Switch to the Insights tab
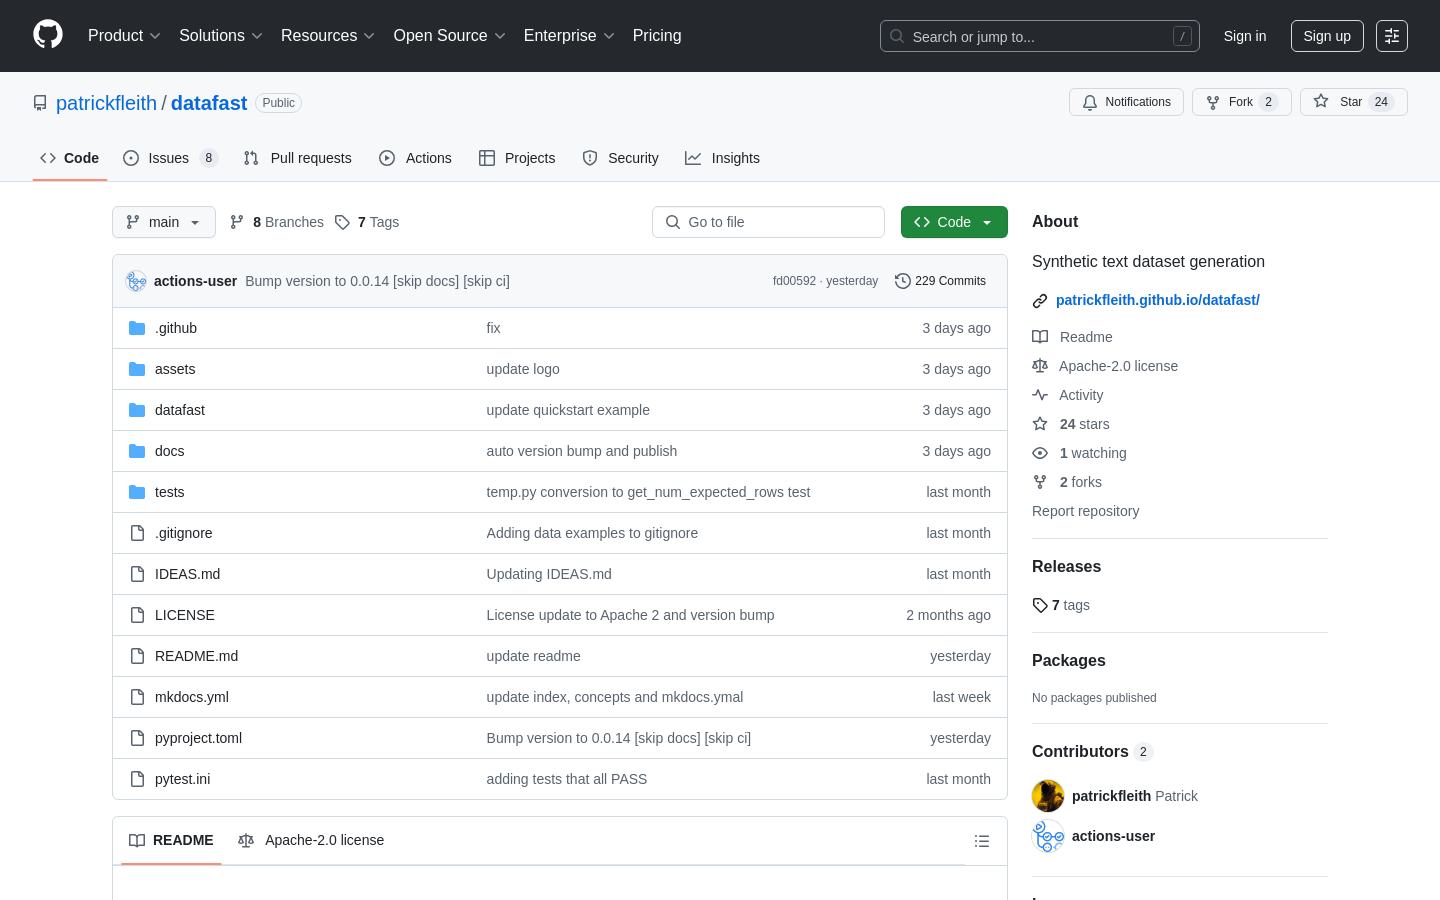 [723, 158]
